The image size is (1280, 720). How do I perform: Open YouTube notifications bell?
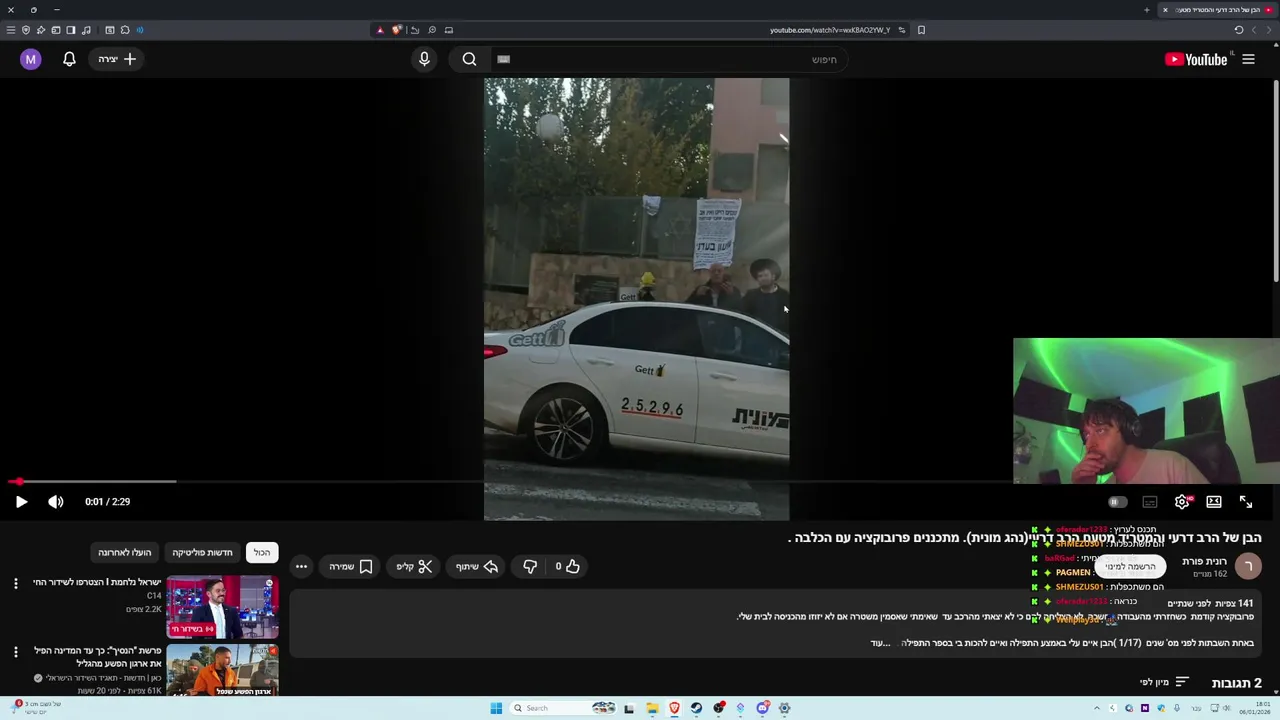point(69,59)
